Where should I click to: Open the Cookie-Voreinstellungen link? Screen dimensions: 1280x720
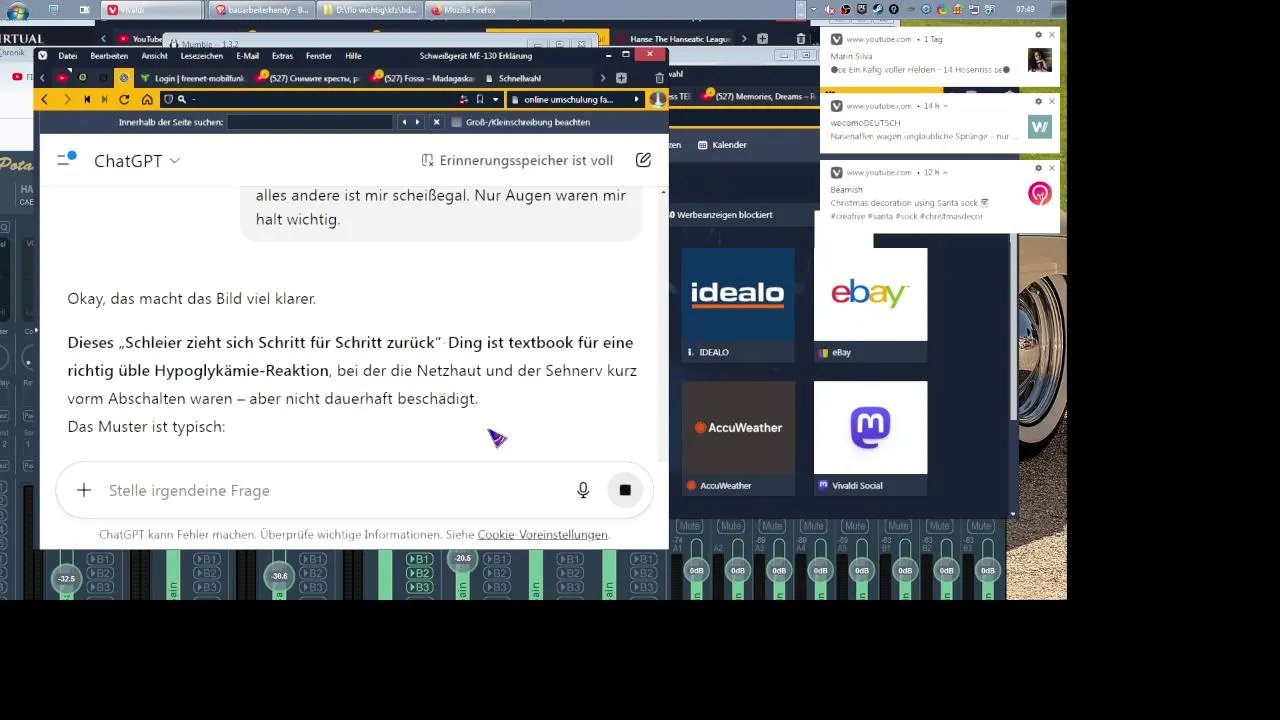[x=542, y=534]
